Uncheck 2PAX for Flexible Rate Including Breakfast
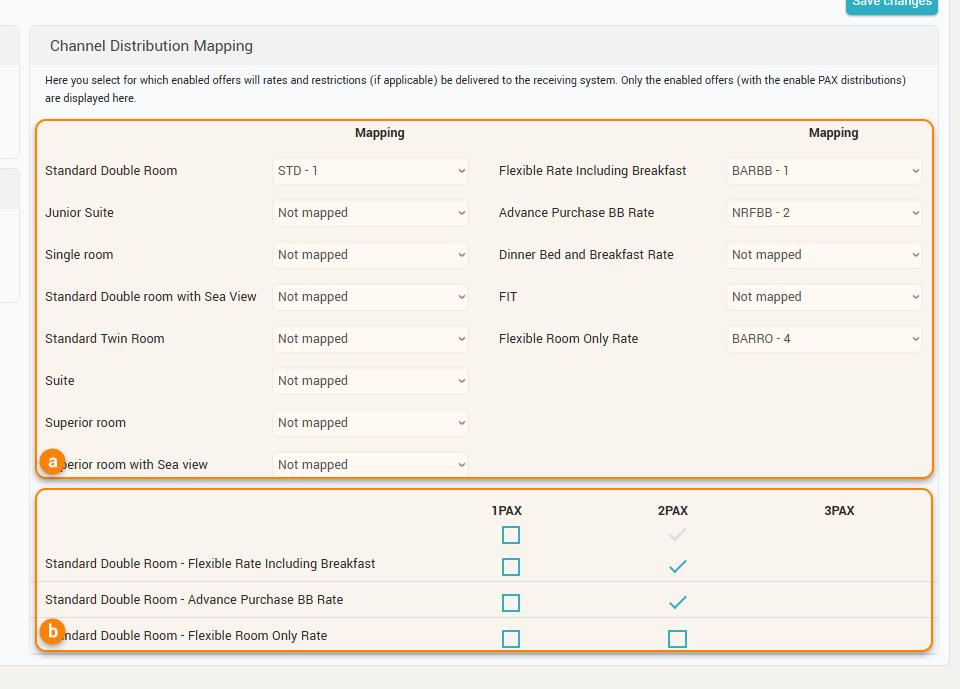This screenshot has width=960, height=689. (677, 567)
